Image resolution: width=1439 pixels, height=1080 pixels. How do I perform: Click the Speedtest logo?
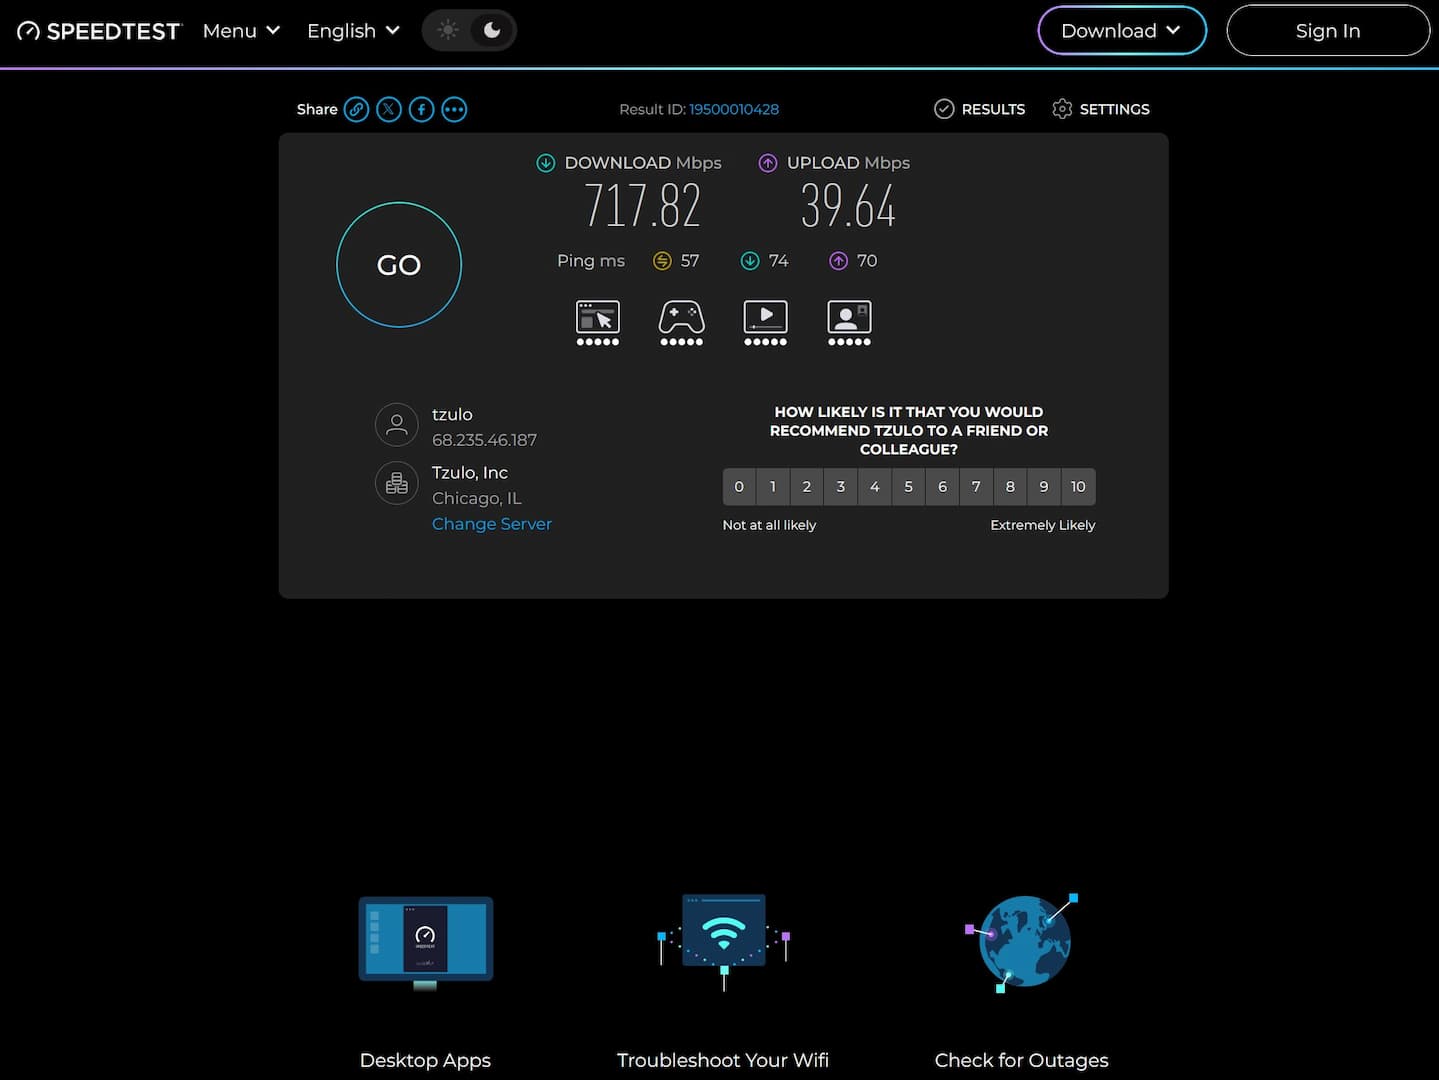pyautogui.click(x=99, y=31)
